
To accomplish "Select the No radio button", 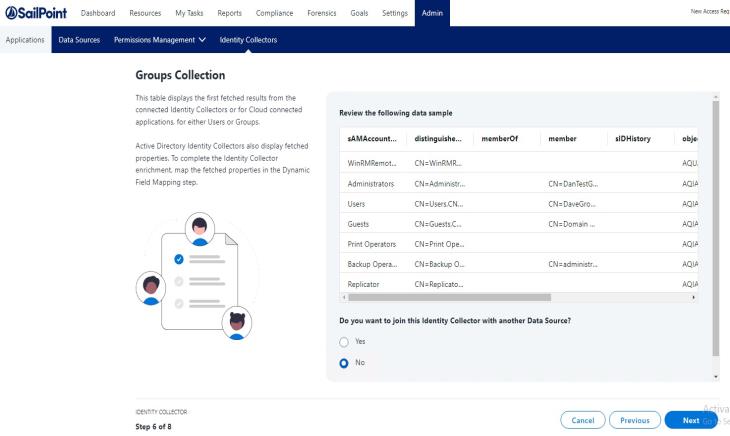I will point(344,363).
